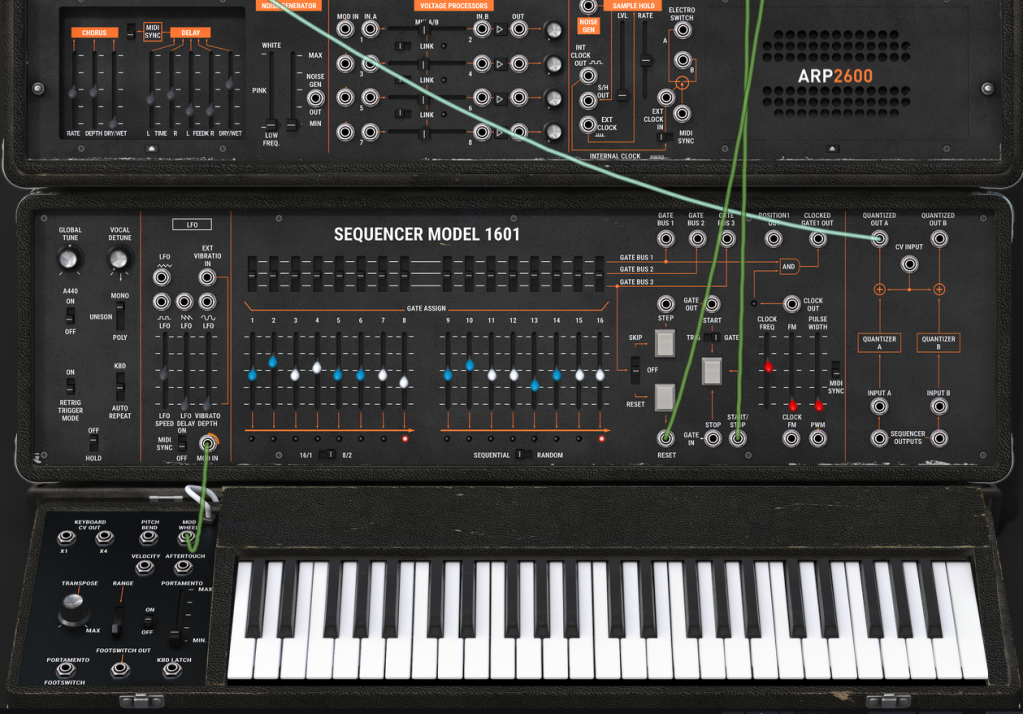Push the gray Reset button
Image resolution: width=1023 pixels, height=714 pixels.
point(665,397)
